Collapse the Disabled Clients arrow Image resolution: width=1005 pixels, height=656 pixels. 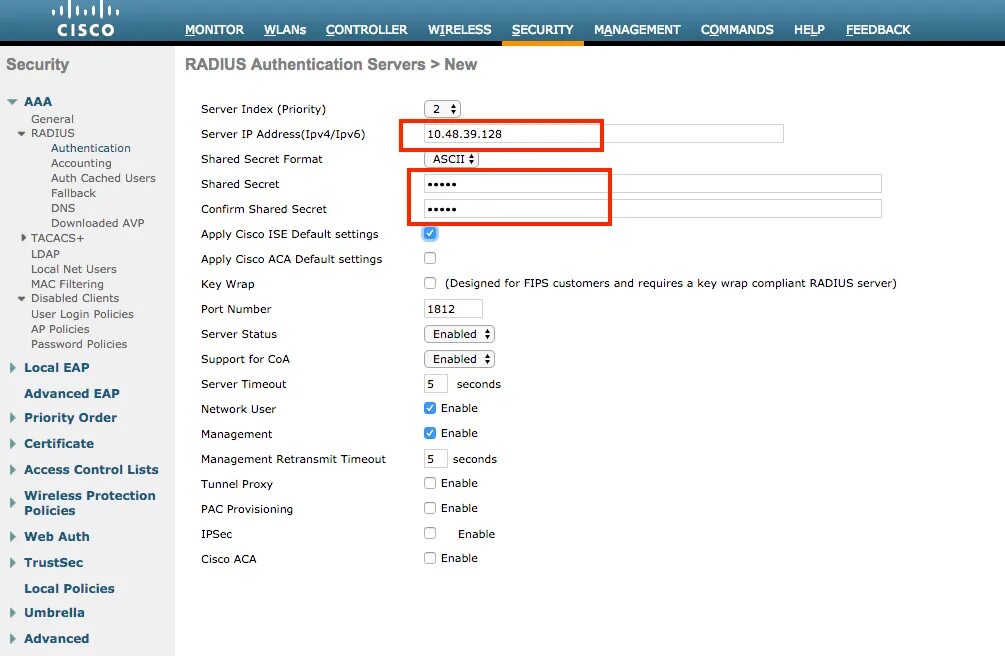[22, 298]
